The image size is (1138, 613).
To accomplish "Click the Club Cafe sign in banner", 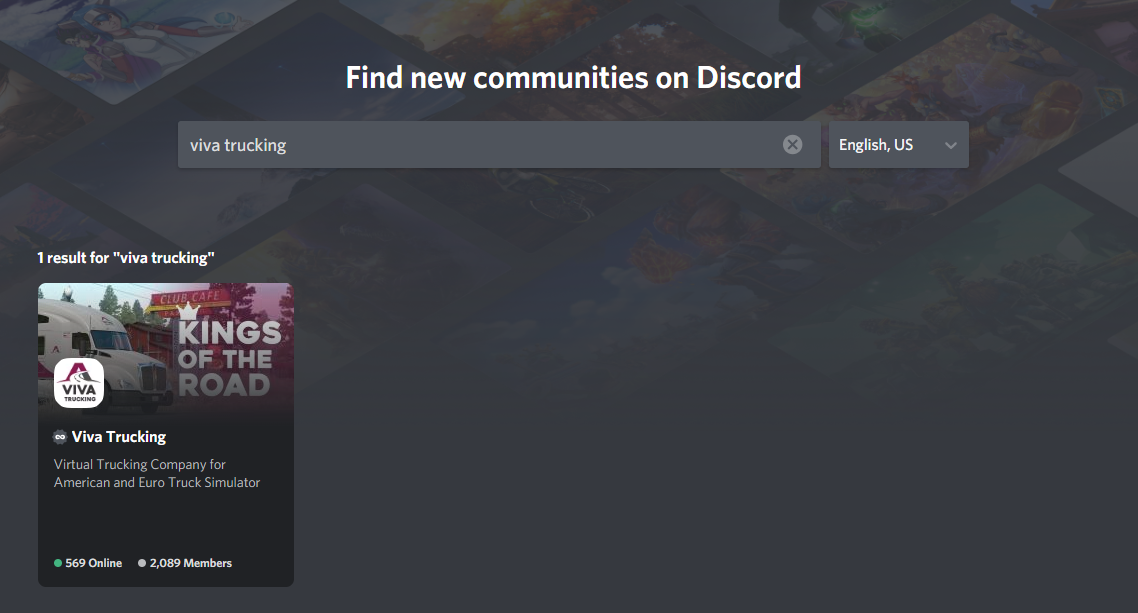I will tap(190, 297).
